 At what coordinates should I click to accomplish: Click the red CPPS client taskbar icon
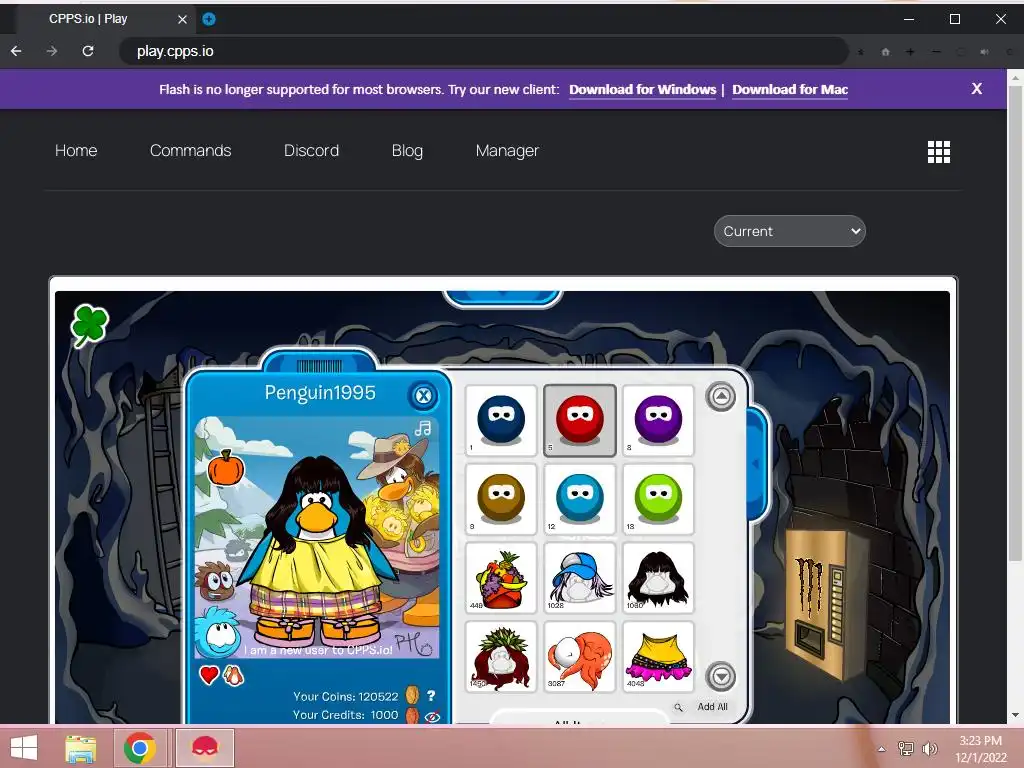coord(204,748)
